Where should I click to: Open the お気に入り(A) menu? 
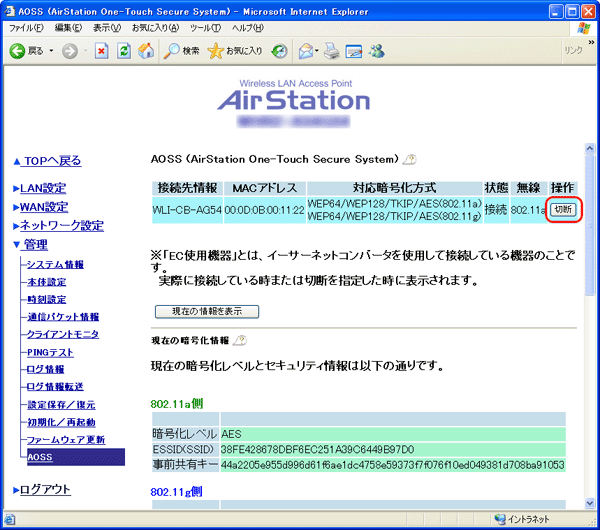click(x=155, y=28)
